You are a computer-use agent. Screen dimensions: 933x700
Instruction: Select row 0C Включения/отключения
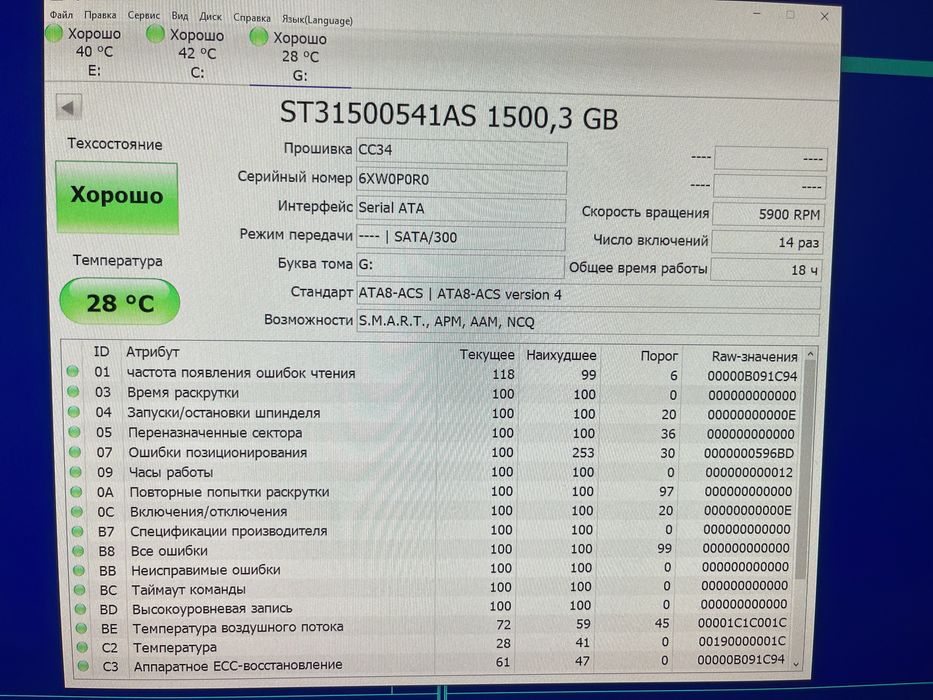433,511
